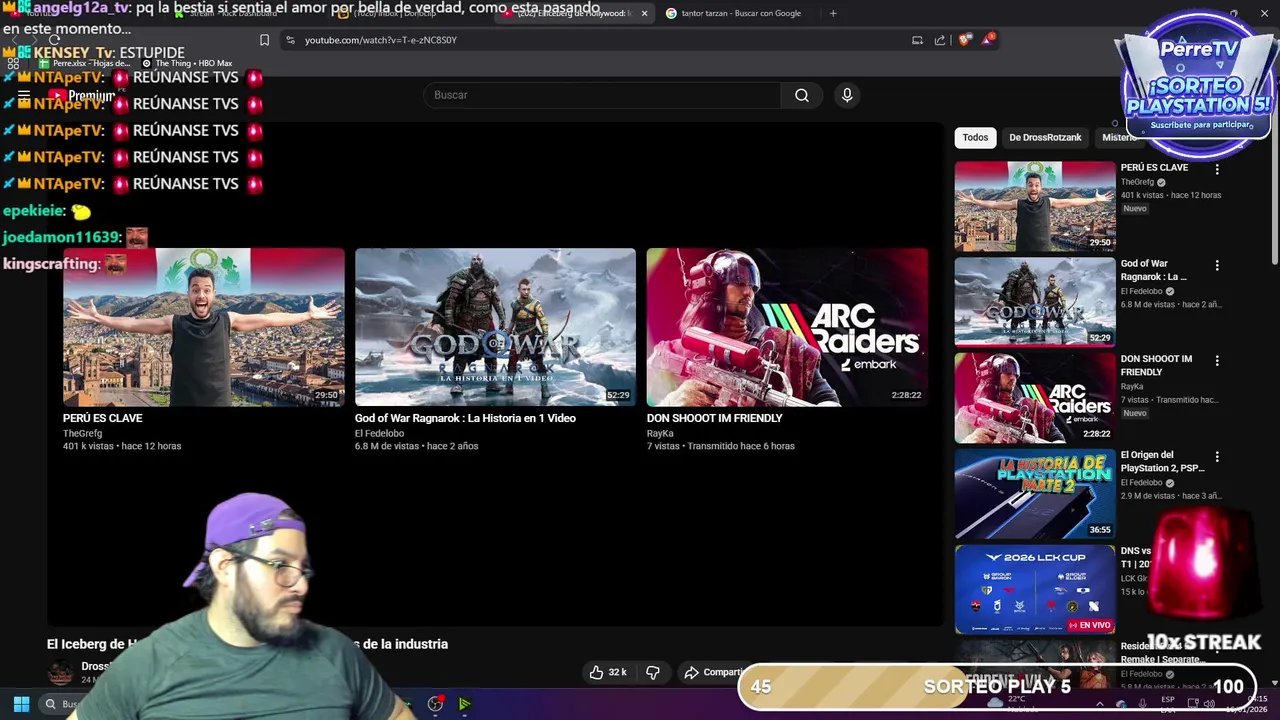Open sidebar 2026 LCK Cup live thumbnail
1280x720 pixels.
(1034, 590)
